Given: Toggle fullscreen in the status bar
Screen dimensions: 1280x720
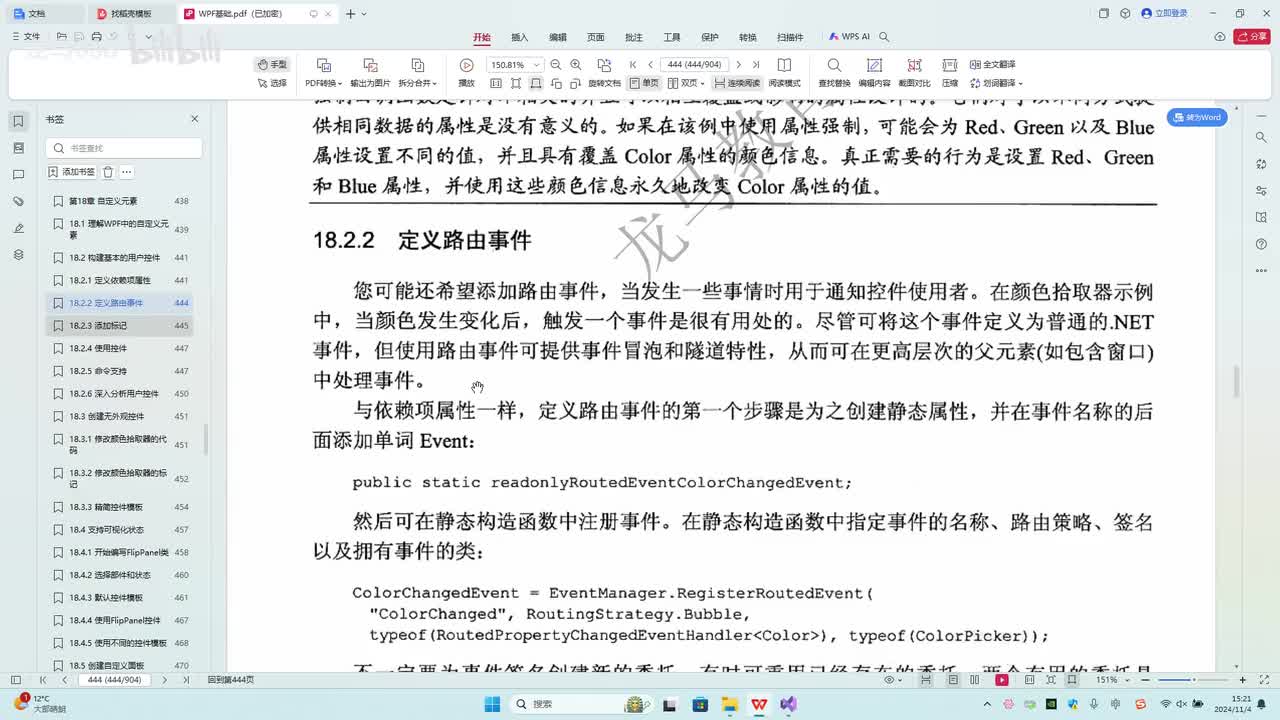Looking at the screenshot, I should click(x=1263, y=680).
